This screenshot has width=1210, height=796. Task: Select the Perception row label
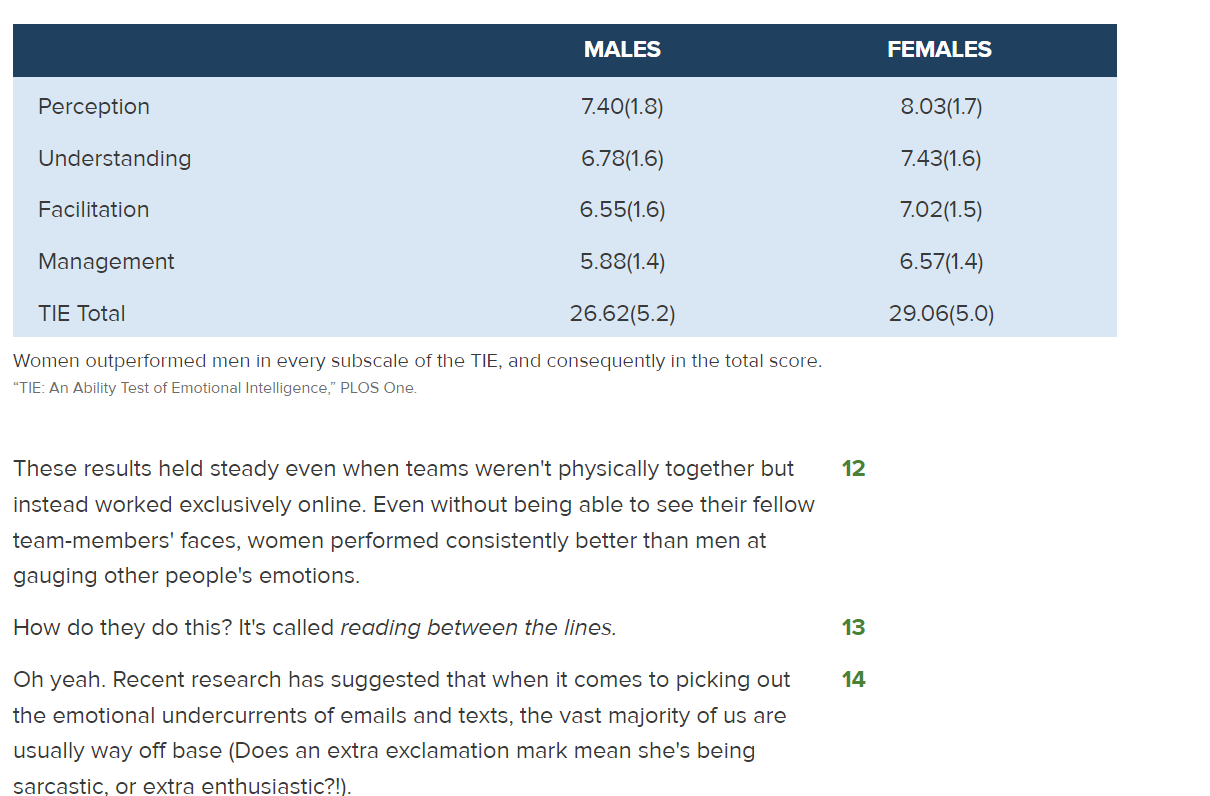tap(94, 107)
